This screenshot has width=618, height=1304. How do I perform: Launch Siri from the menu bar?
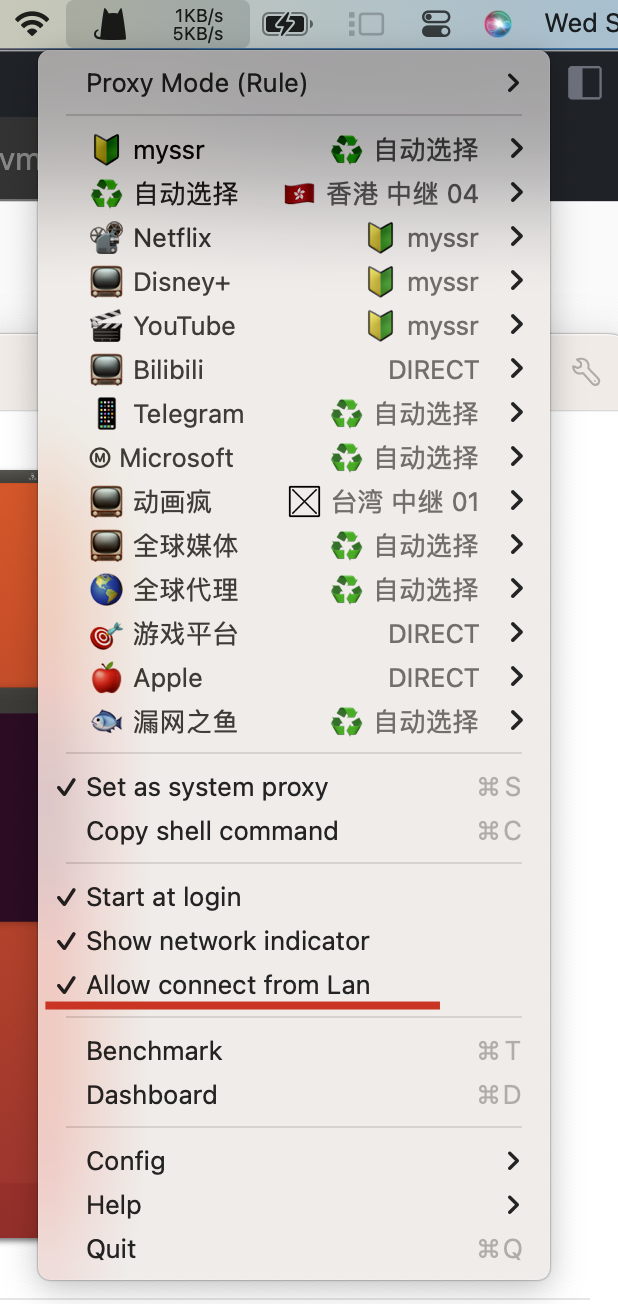[498, 23]
